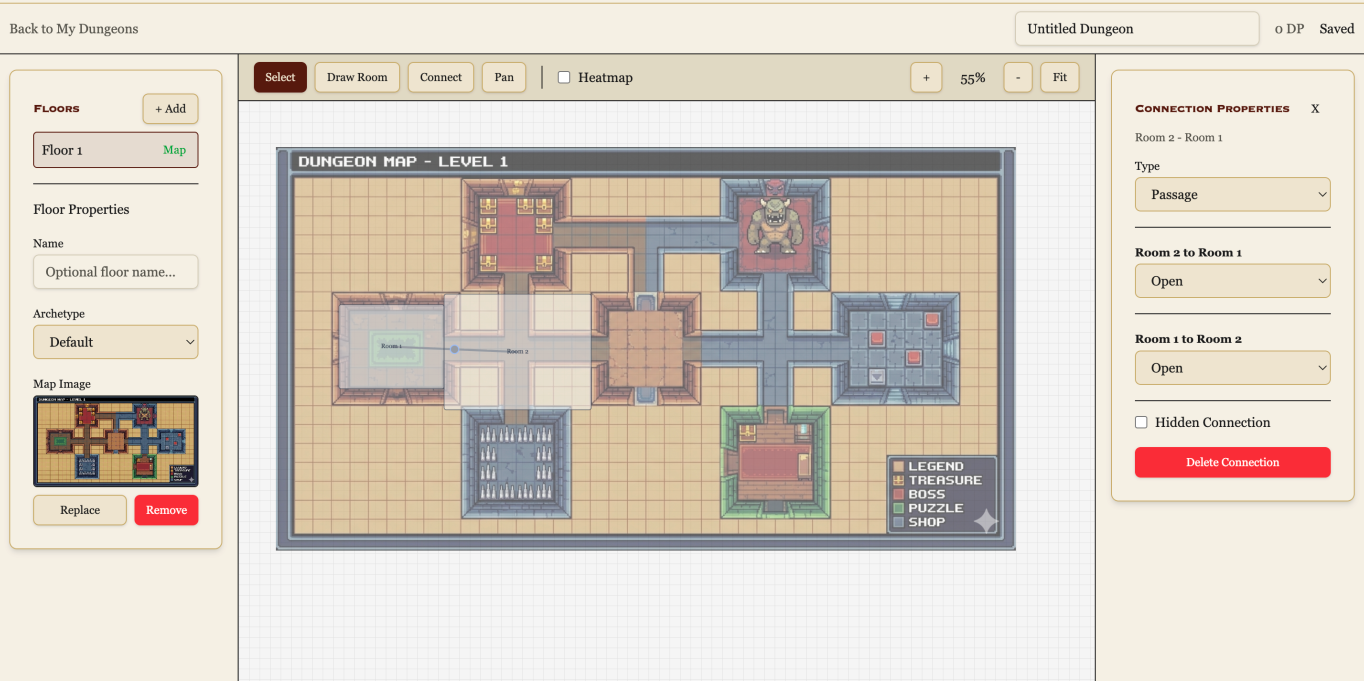
Task: Click the Map Image thumbnail preview
Action: (x=116, y=441)
